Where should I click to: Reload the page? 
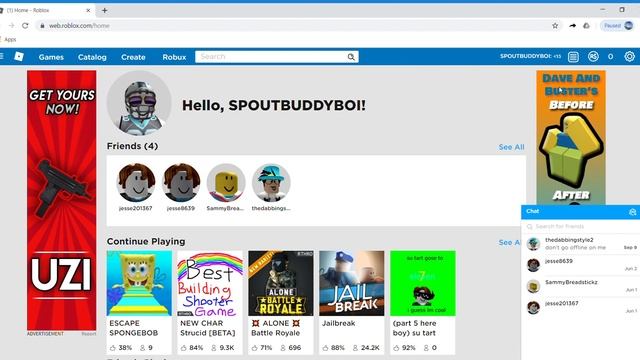[25, 25]
